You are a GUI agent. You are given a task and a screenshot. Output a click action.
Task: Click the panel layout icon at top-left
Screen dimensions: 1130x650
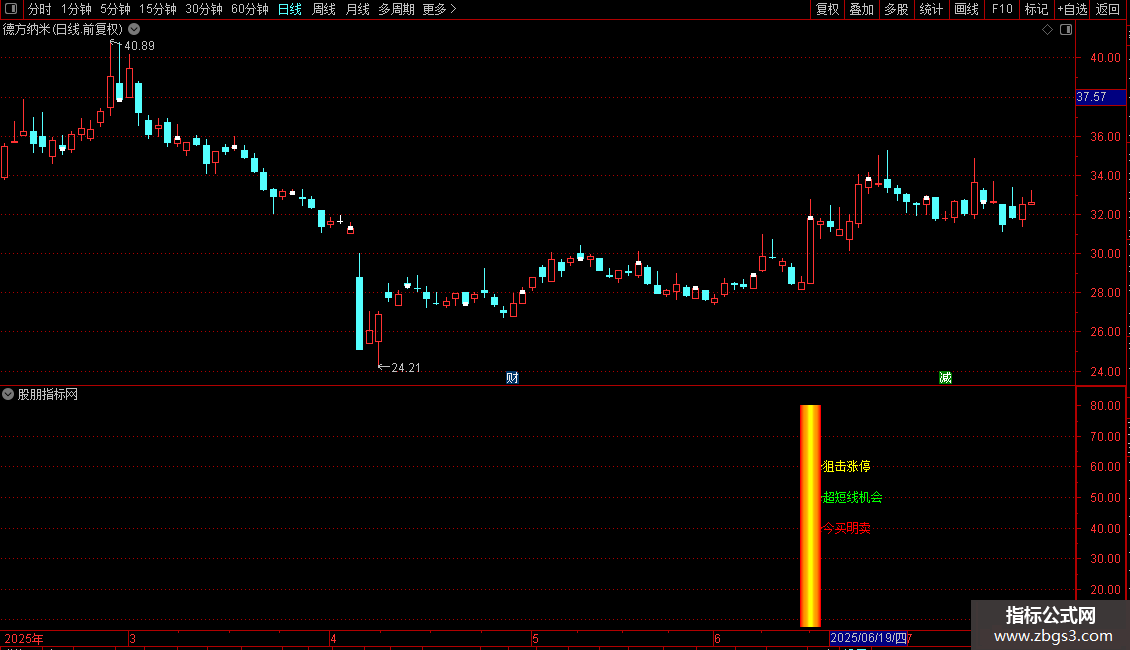11,9
